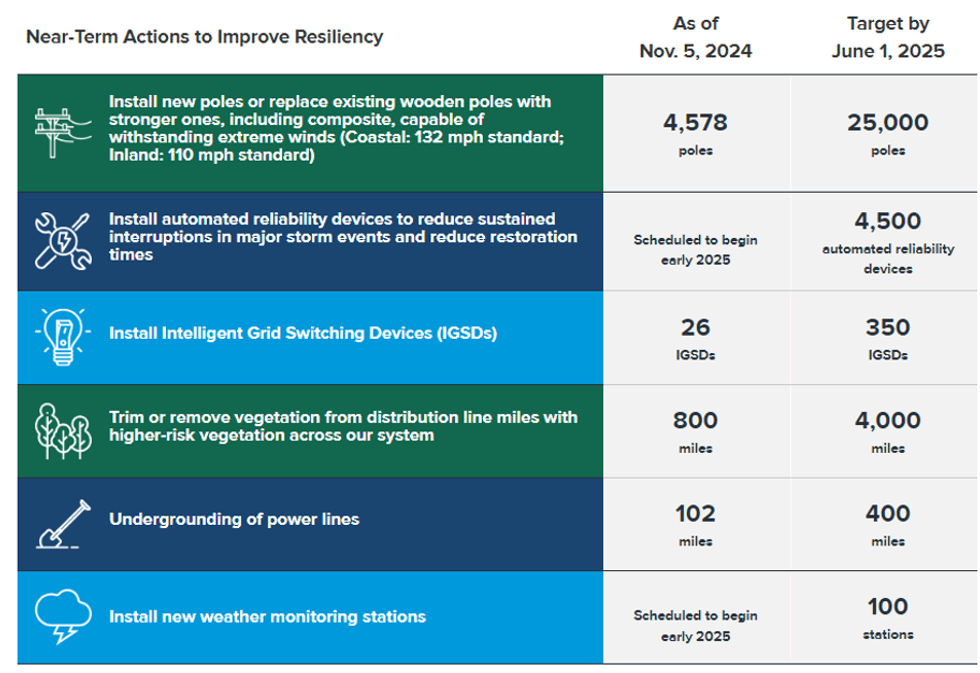Select the 25,000 poles target cell
Viewport: 980px width, 673px height.
tap(888, 133)
